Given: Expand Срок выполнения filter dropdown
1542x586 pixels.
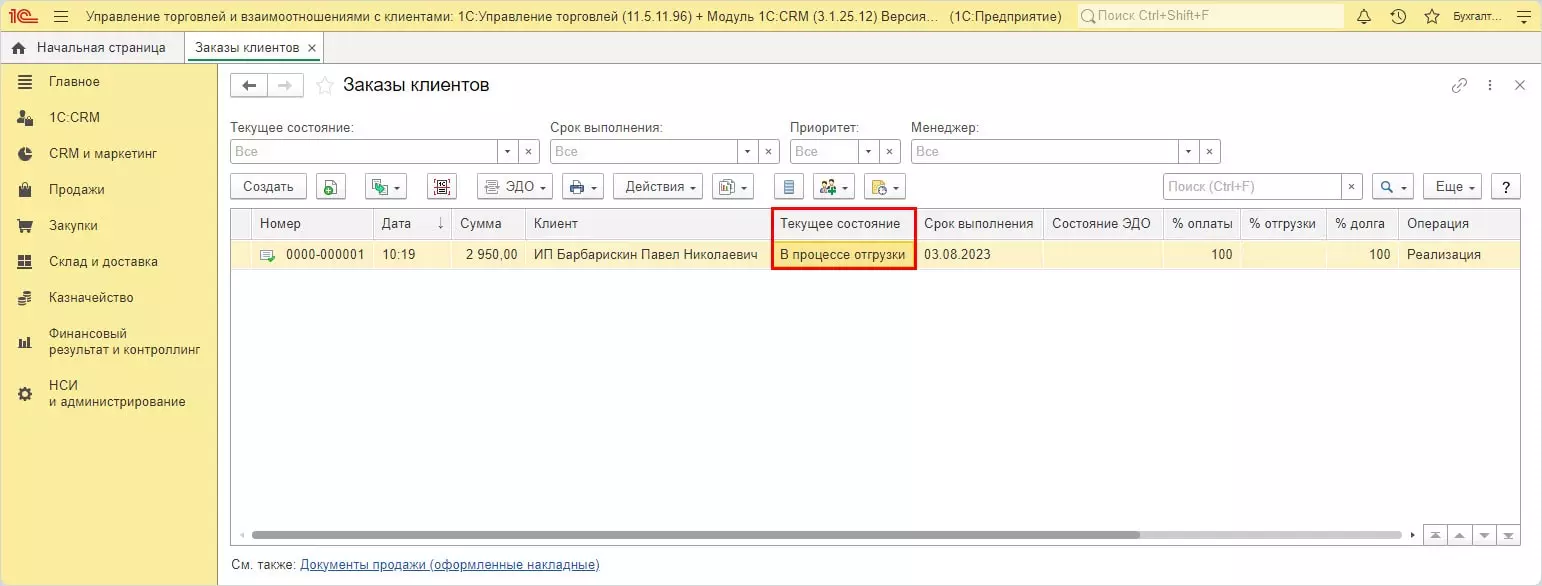Looking at the screenshot, I should tap(748, 152).
